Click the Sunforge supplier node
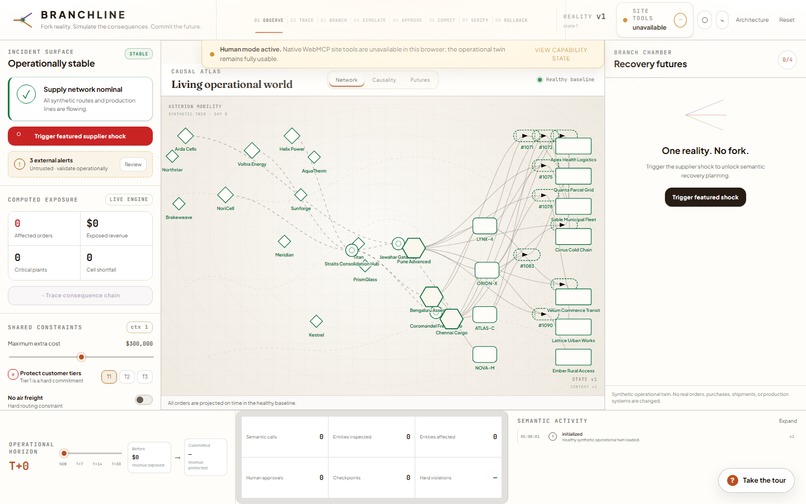 [x=301, y=195]
